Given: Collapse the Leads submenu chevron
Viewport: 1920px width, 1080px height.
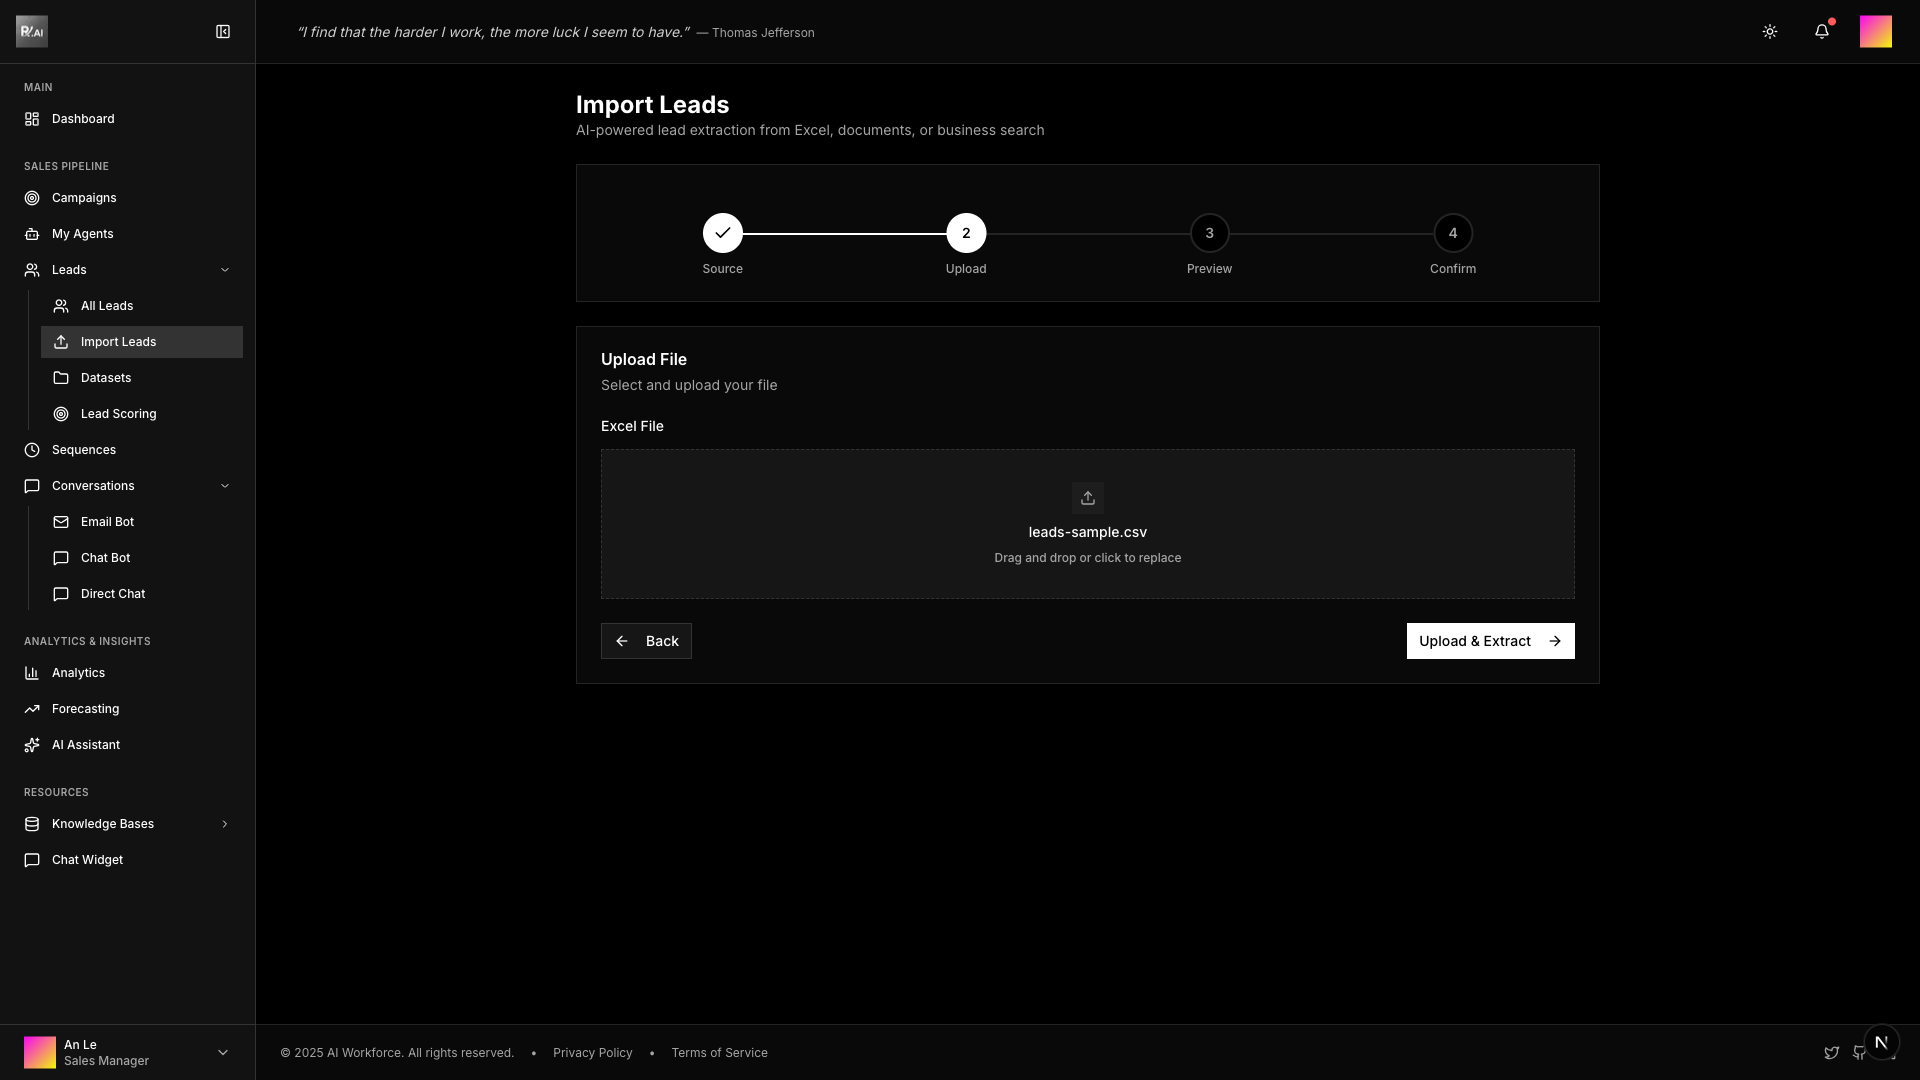Looking at the screenshot, I should 225,270.
